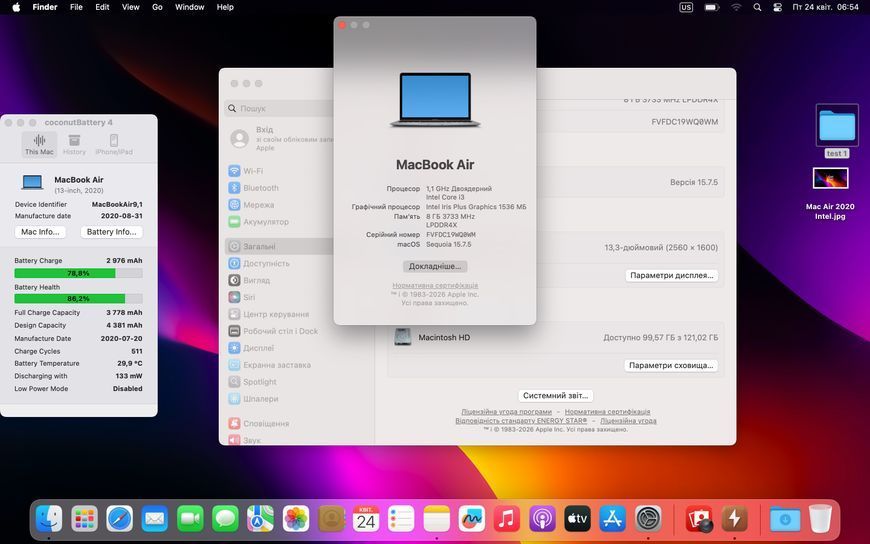Open the Edit menu
This screenshot has width=870, height=544.
tap(102, 7)
